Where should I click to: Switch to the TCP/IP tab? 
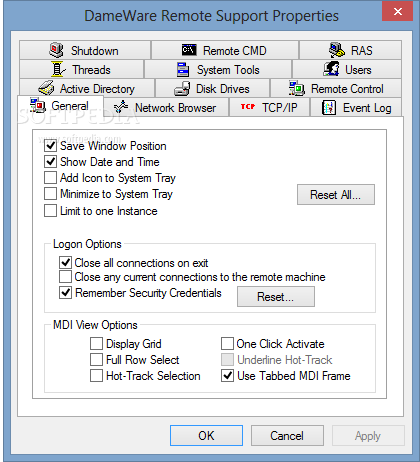click(x=269, y=107)
